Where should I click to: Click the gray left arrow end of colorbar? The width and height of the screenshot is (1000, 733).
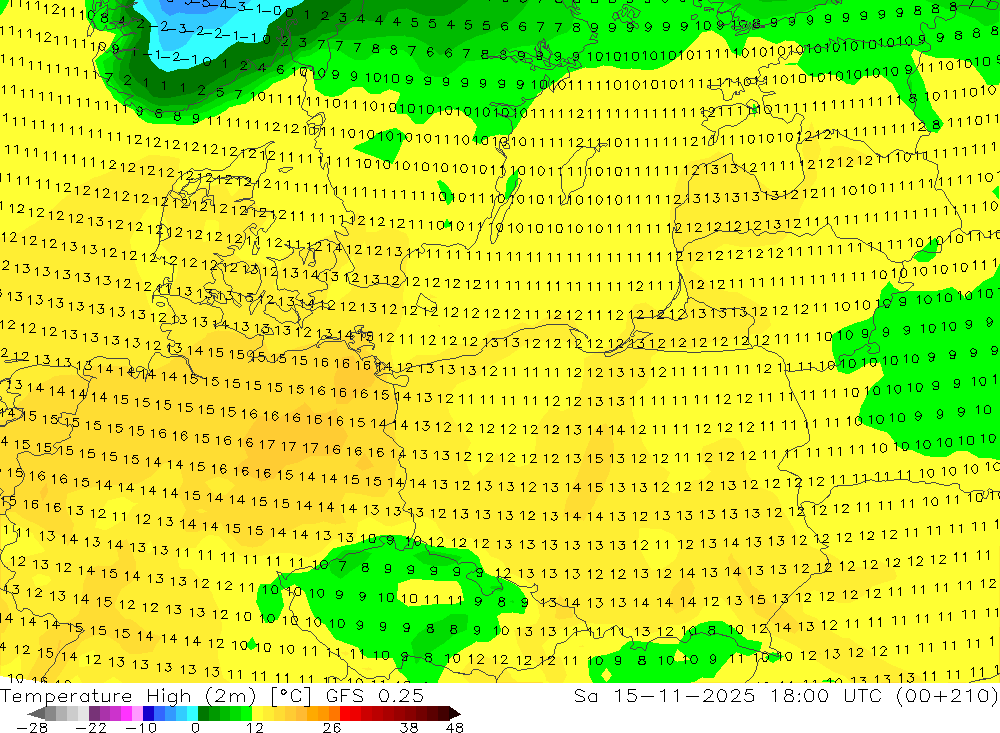pyautogui.click(x=36, y=713)
